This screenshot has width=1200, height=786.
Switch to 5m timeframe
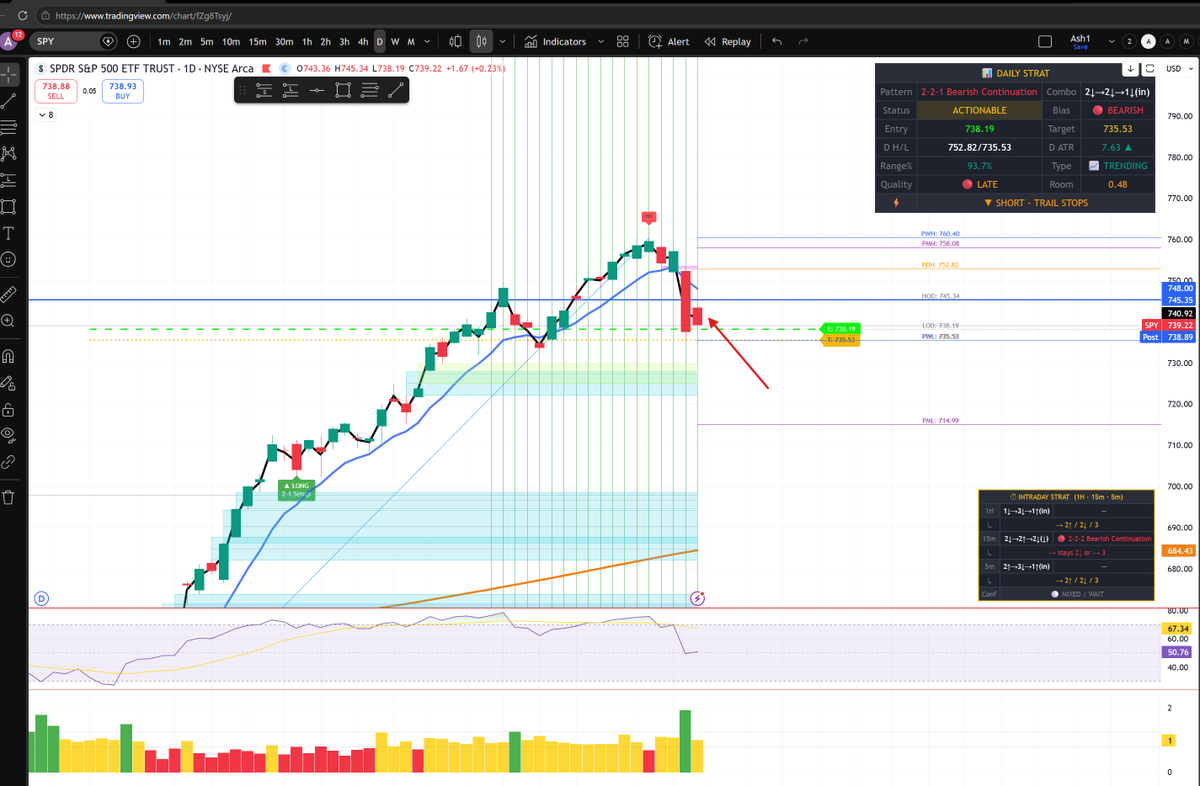click(207, 42)
